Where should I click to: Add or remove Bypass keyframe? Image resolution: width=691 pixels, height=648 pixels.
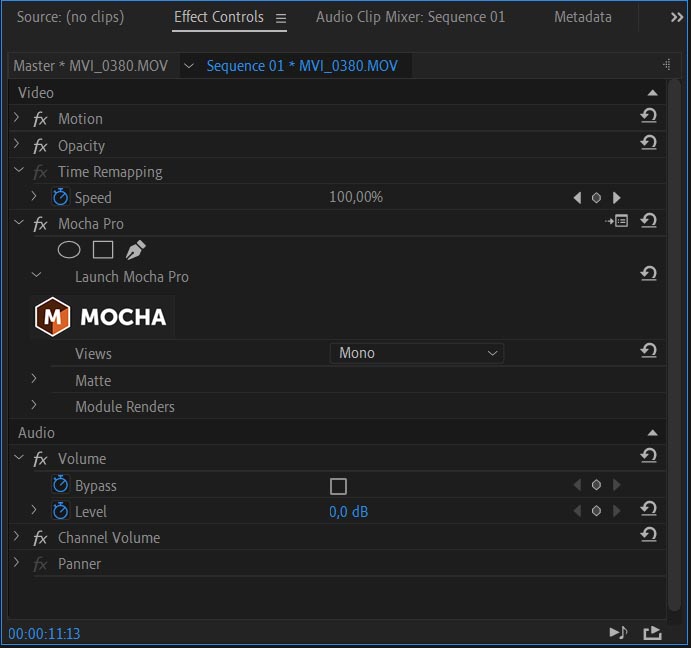tap(596, 485)
